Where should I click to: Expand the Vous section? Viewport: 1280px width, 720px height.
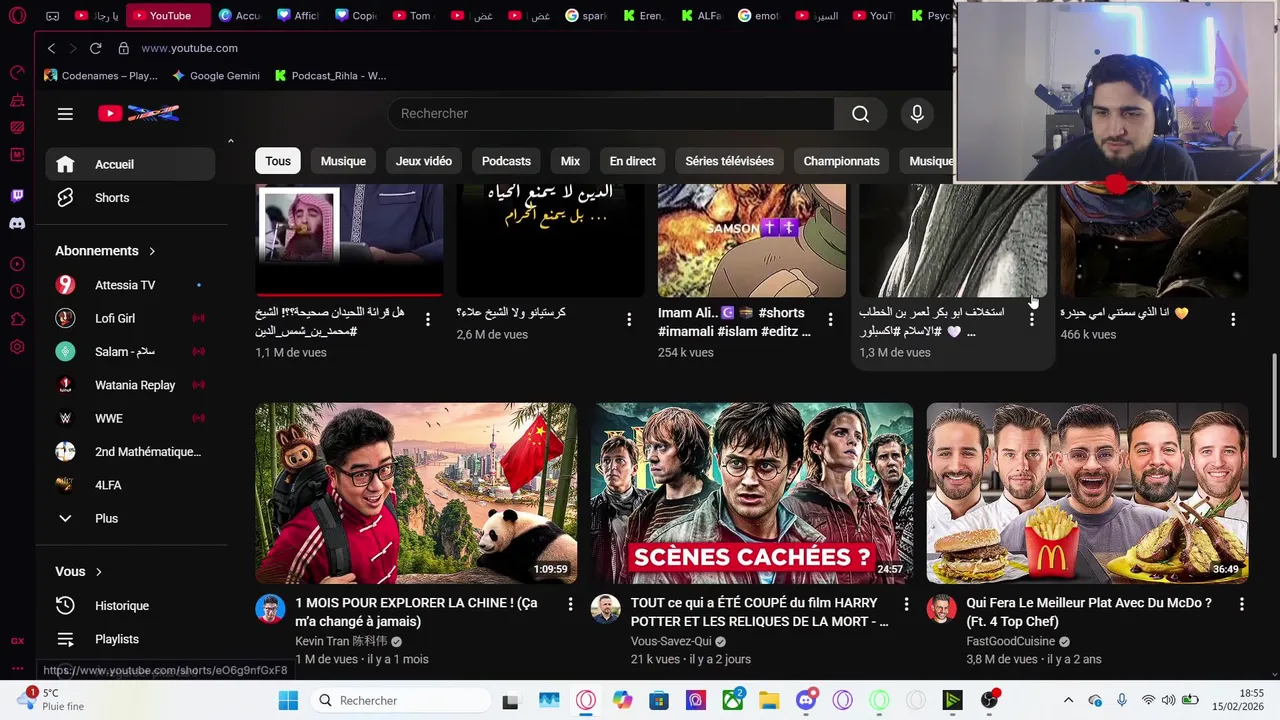(79, 572)
